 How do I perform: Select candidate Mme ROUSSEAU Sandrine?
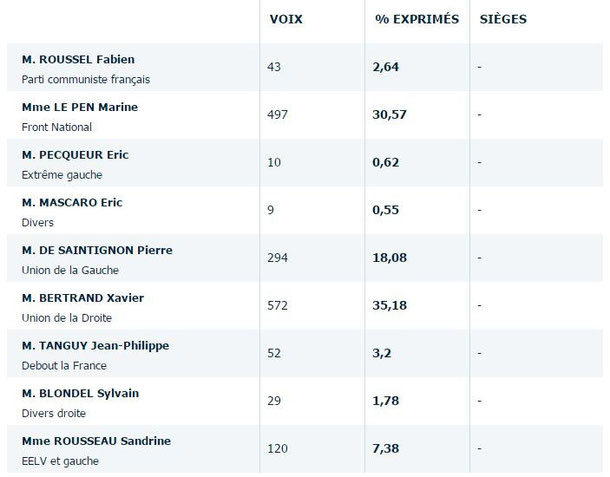click(96, 441)
